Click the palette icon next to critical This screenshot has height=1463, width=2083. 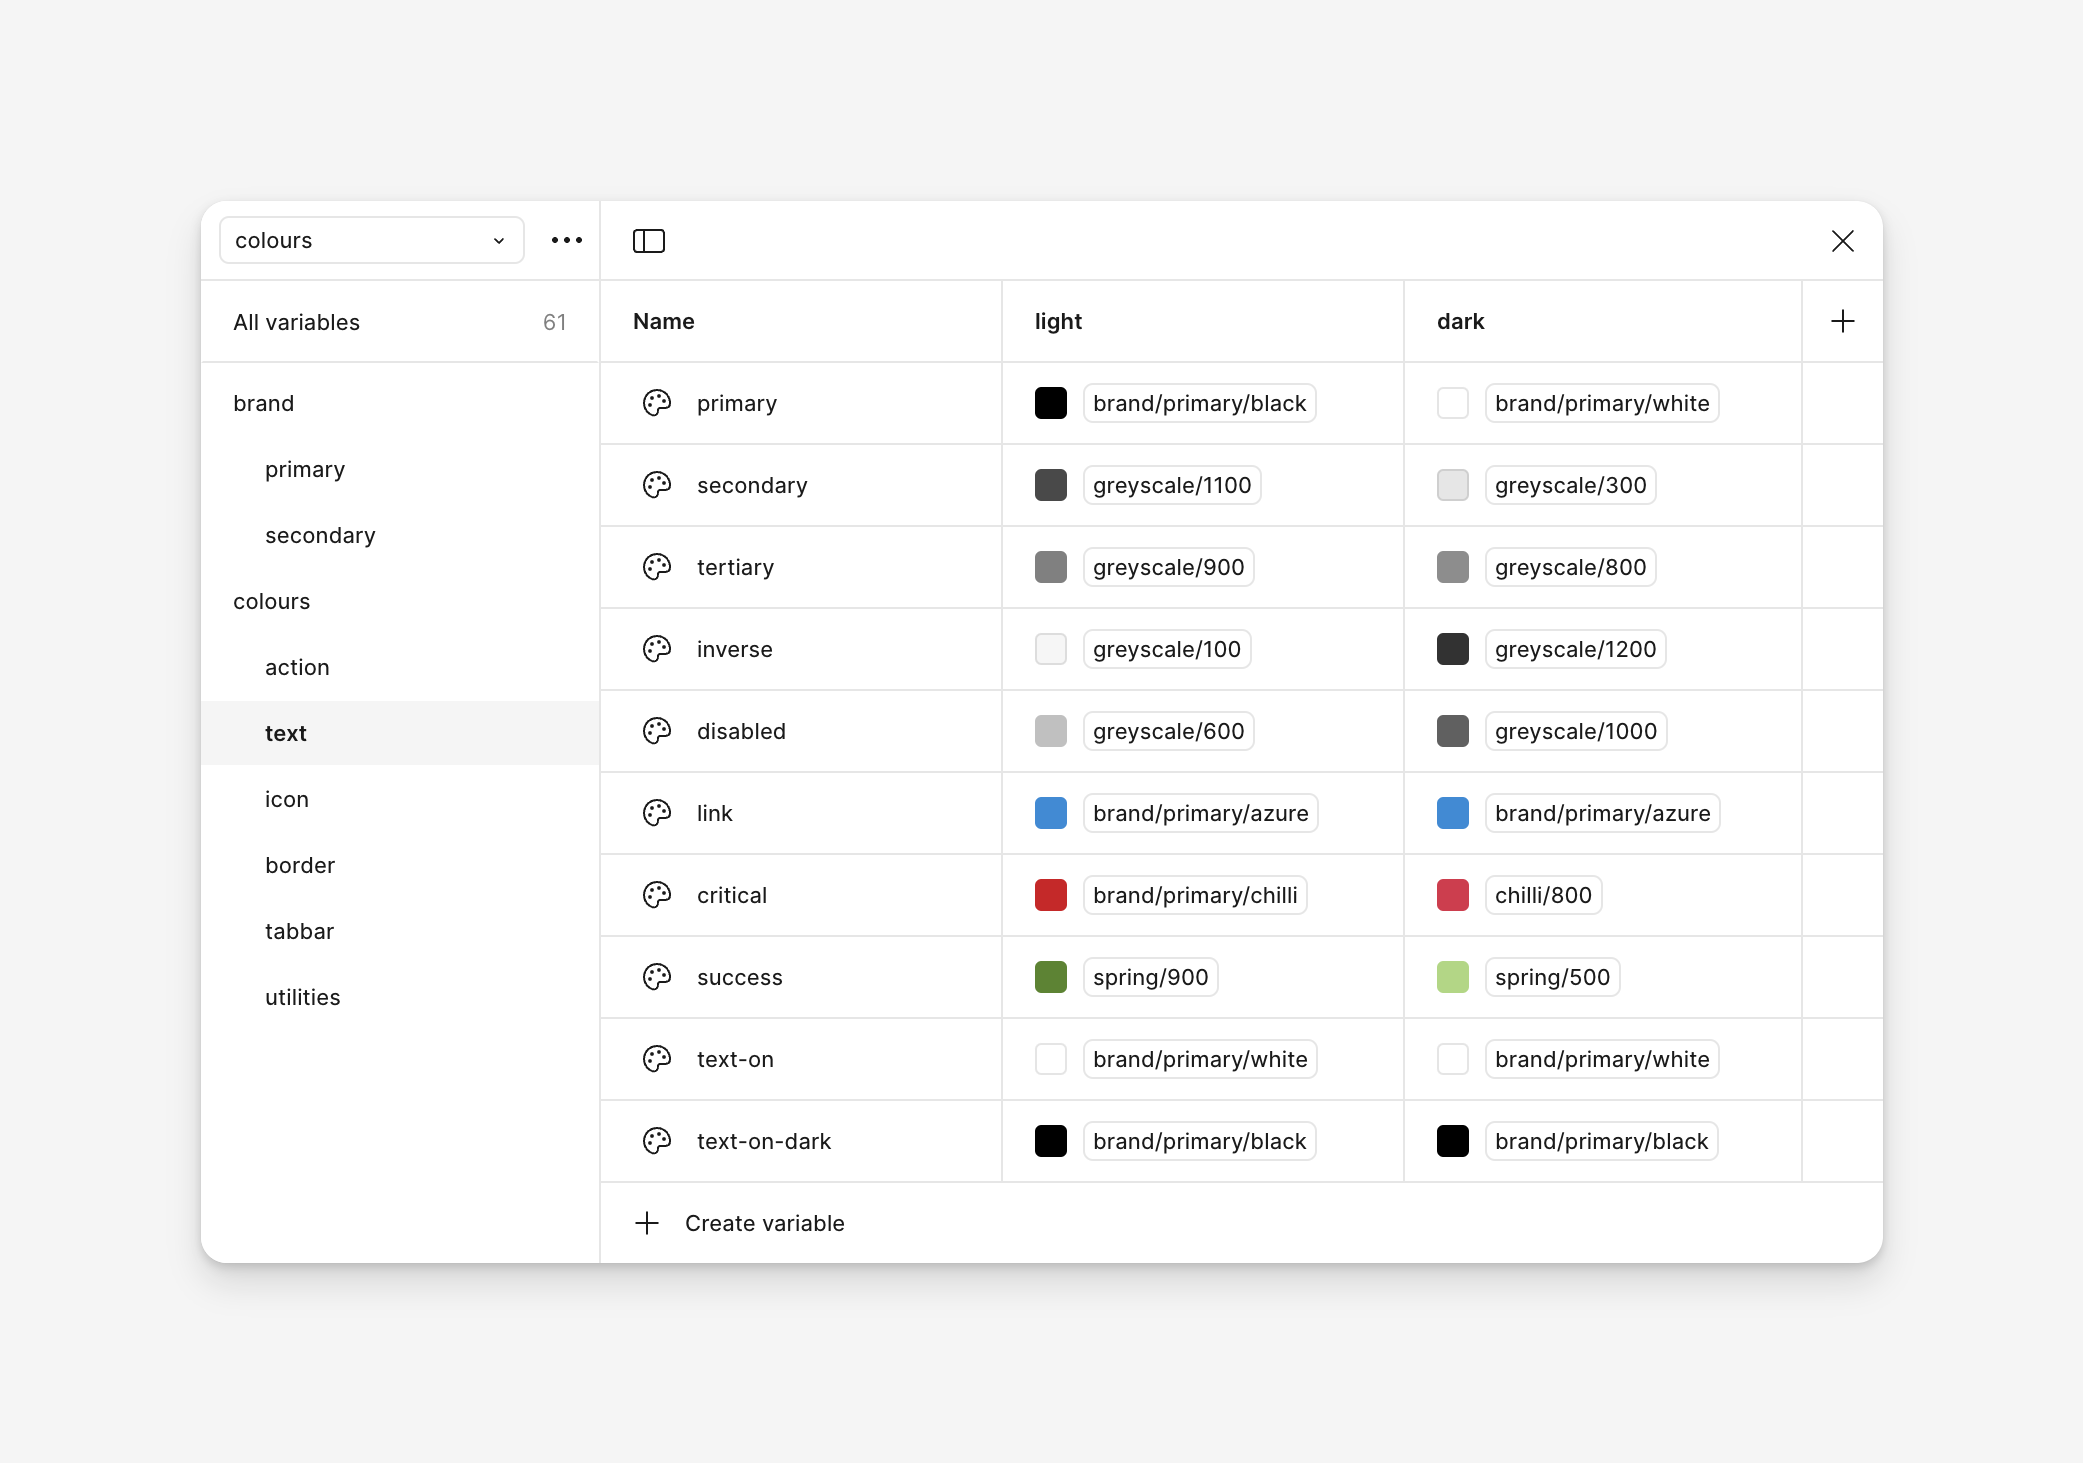[656, 895]
